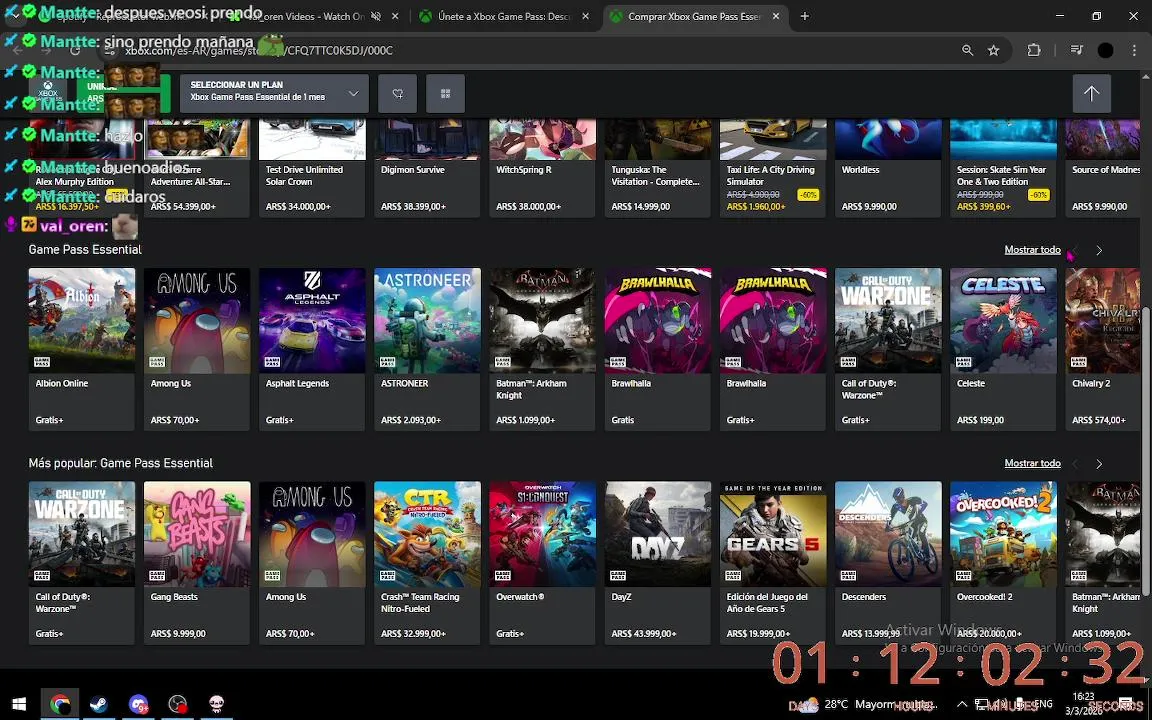Open Gang Beasts game card
This screenshot has width=1152, height=720.
(197, 563)
